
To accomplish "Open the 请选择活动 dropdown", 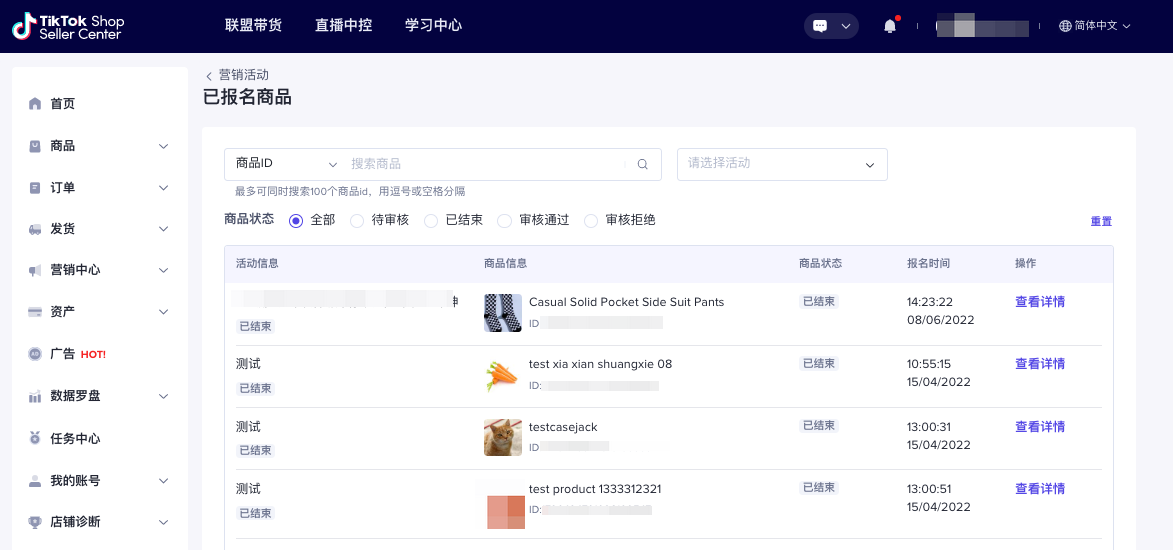I will coord(782,164).
